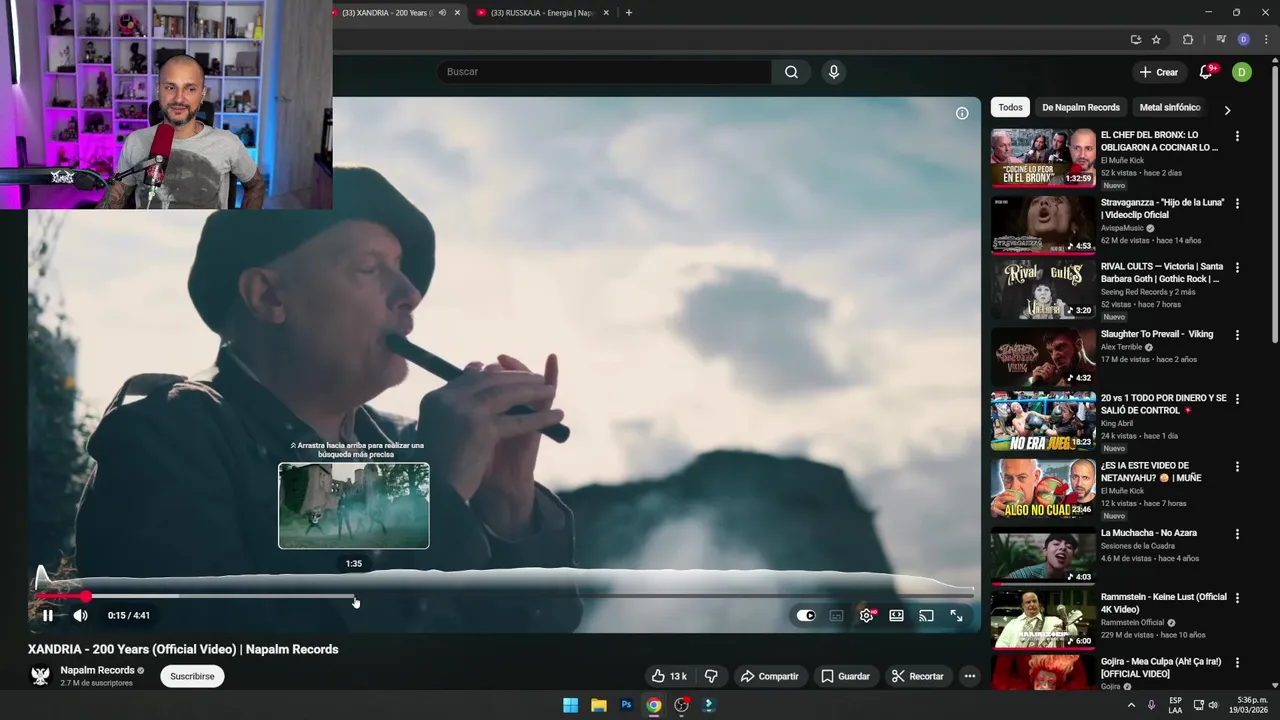Screen dimensions: 1280x720
Task: Like the video with 13 k button
Action: click(669, 676)
